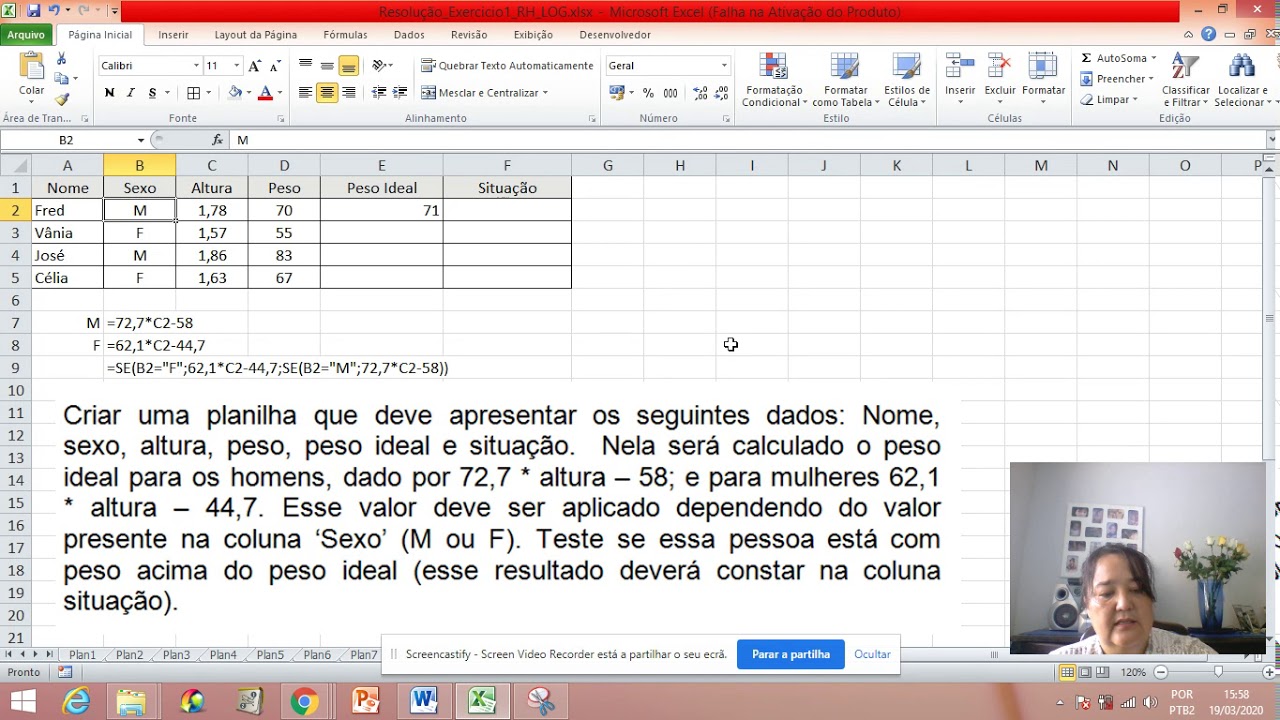This screenshot has height=720, width=1280.
Task: Click the formula bar input showing M
Action: pyautogui.click(x=750, y=140)
